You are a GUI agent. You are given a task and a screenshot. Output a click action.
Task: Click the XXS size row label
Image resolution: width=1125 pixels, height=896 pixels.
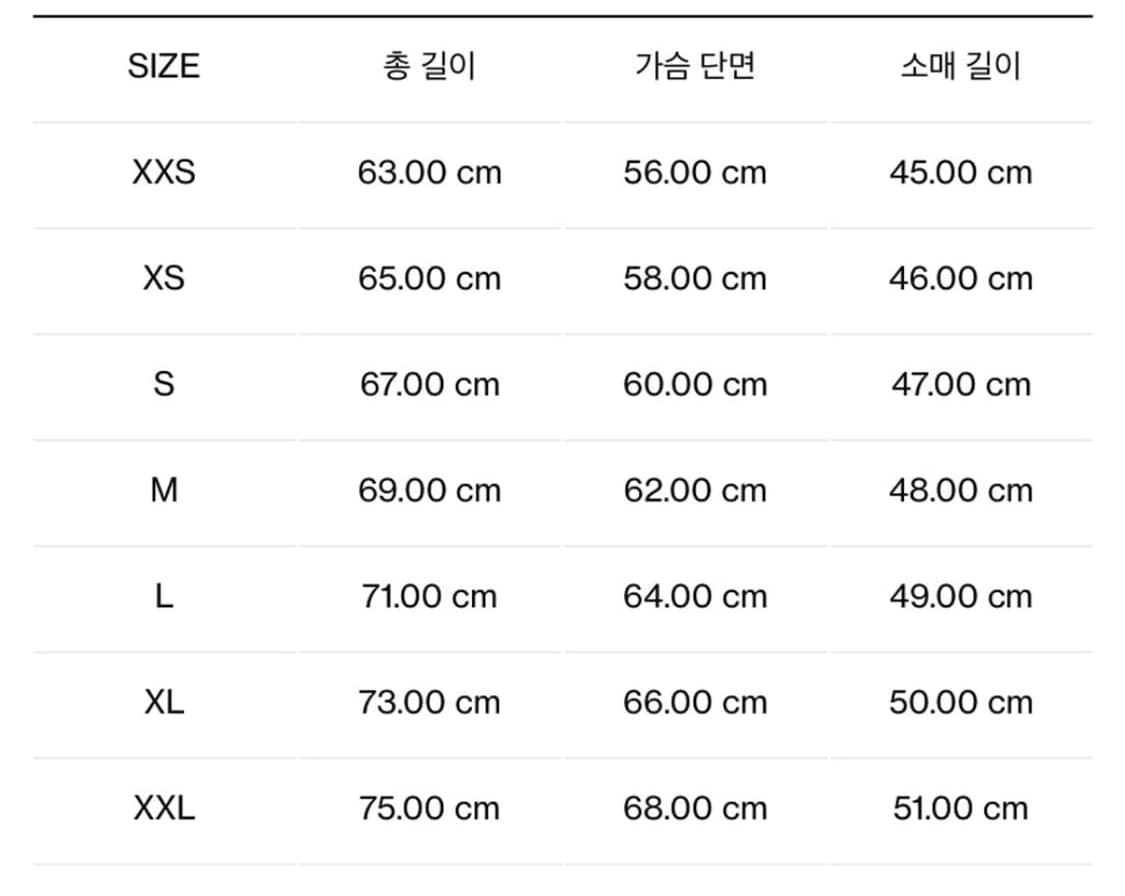164,173
